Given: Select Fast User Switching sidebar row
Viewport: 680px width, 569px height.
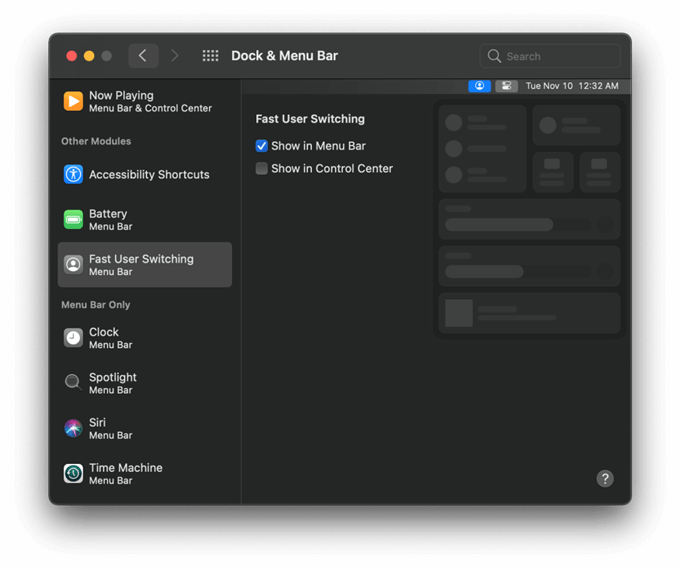Looking at the screenshot, I should [x=145, y=265].
